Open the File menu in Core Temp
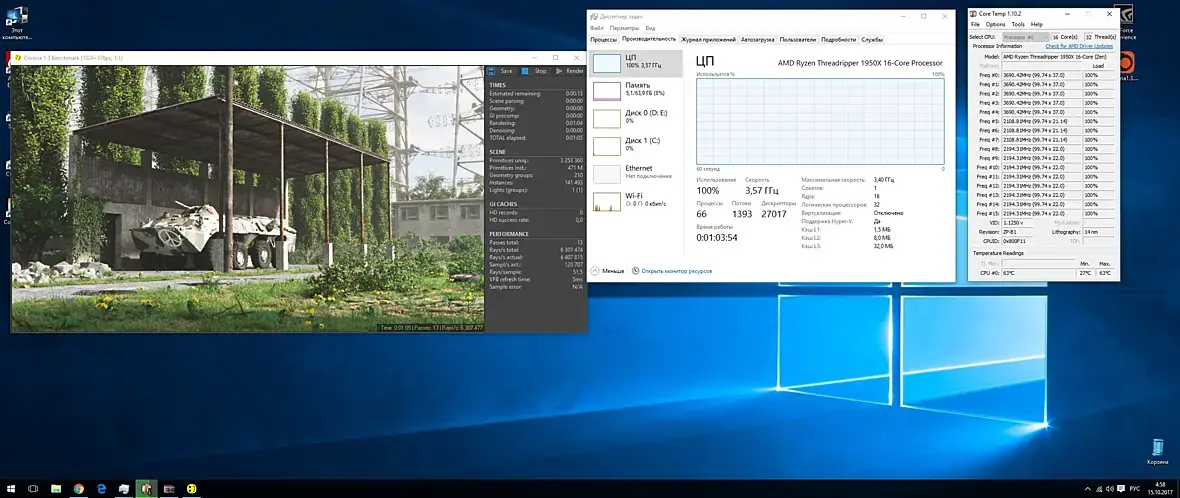Image resolution: width=1180 pixels, height=498 pixels. point(975,25)
